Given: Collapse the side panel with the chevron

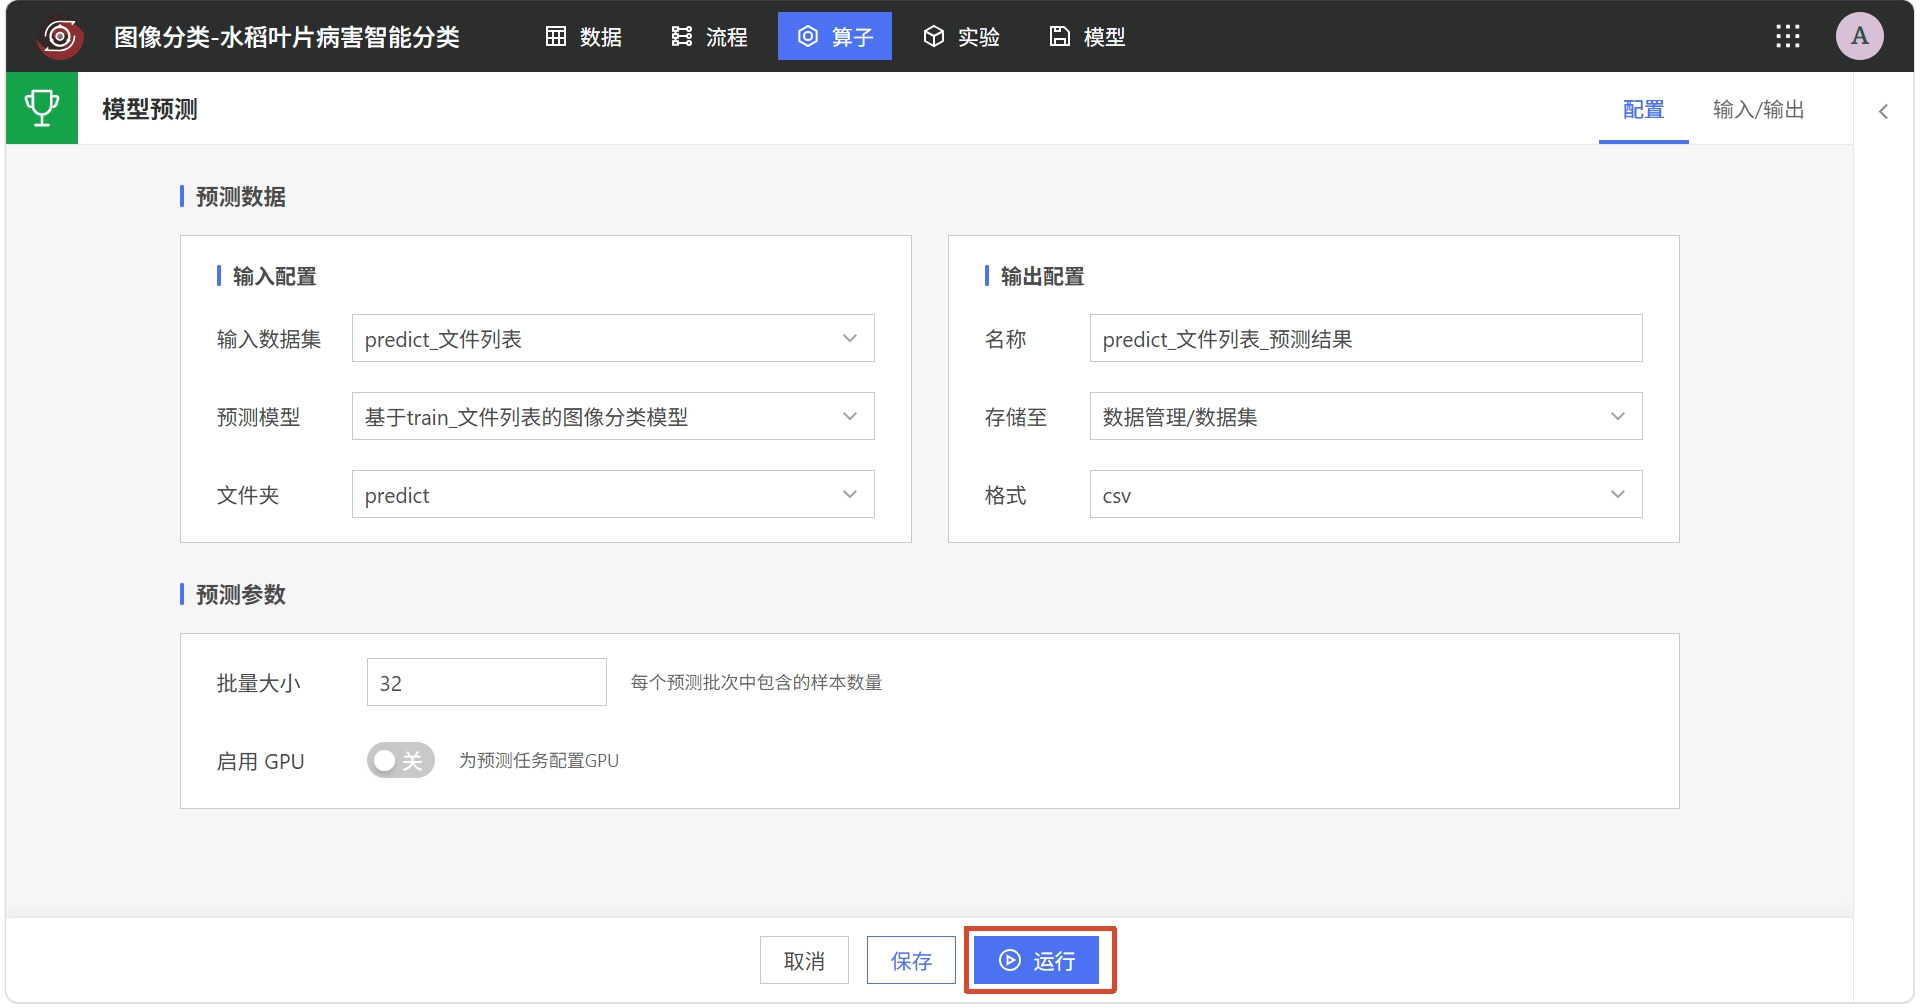Looking at the screenshot, I should click(x=1883, y=111).
